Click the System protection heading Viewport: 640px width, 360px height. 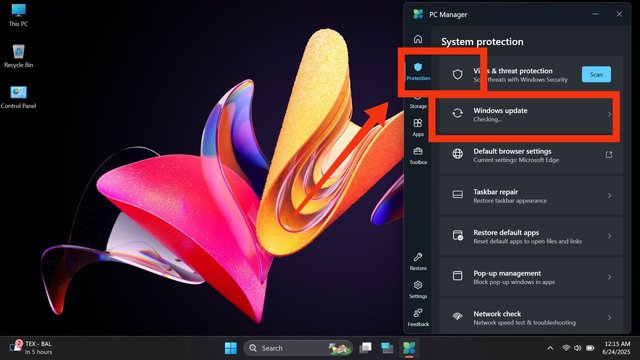(482, 42)
